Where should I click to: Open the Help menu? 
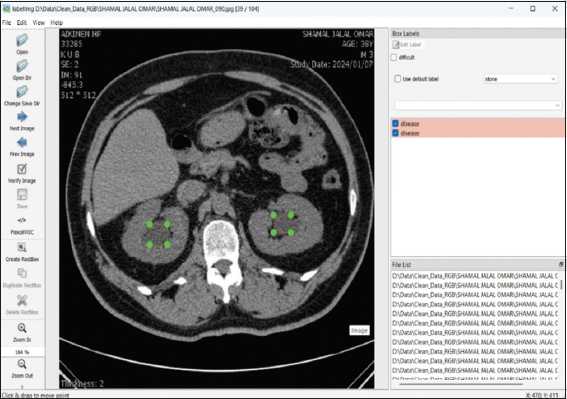point(56,22)
